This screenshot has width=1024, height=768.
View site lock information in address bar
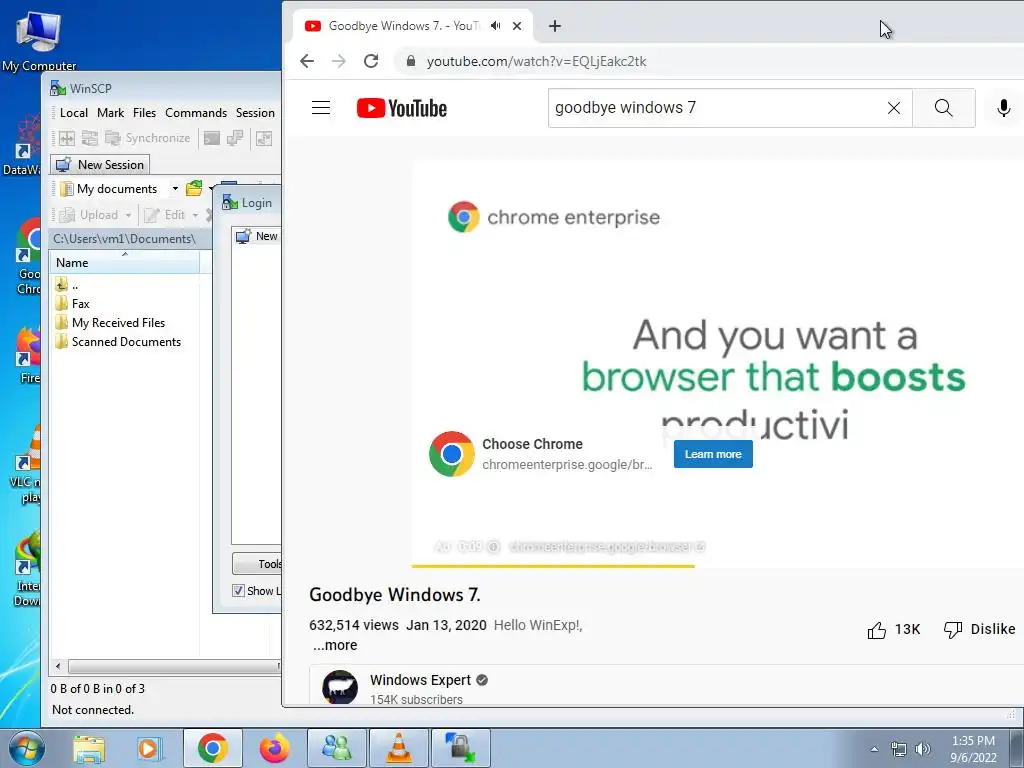[x=411, y=61]
